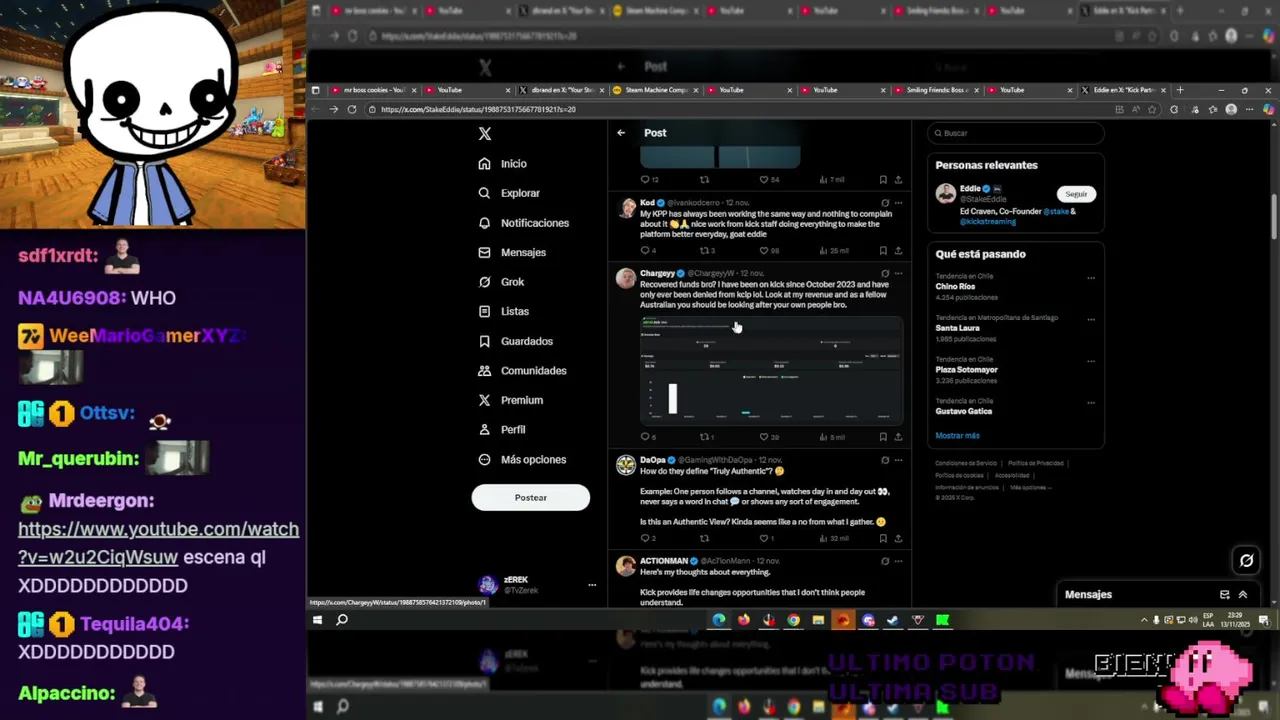Reload the page in browser toolbar
This screenshot has width=1280, height=720.
point(352,109)
